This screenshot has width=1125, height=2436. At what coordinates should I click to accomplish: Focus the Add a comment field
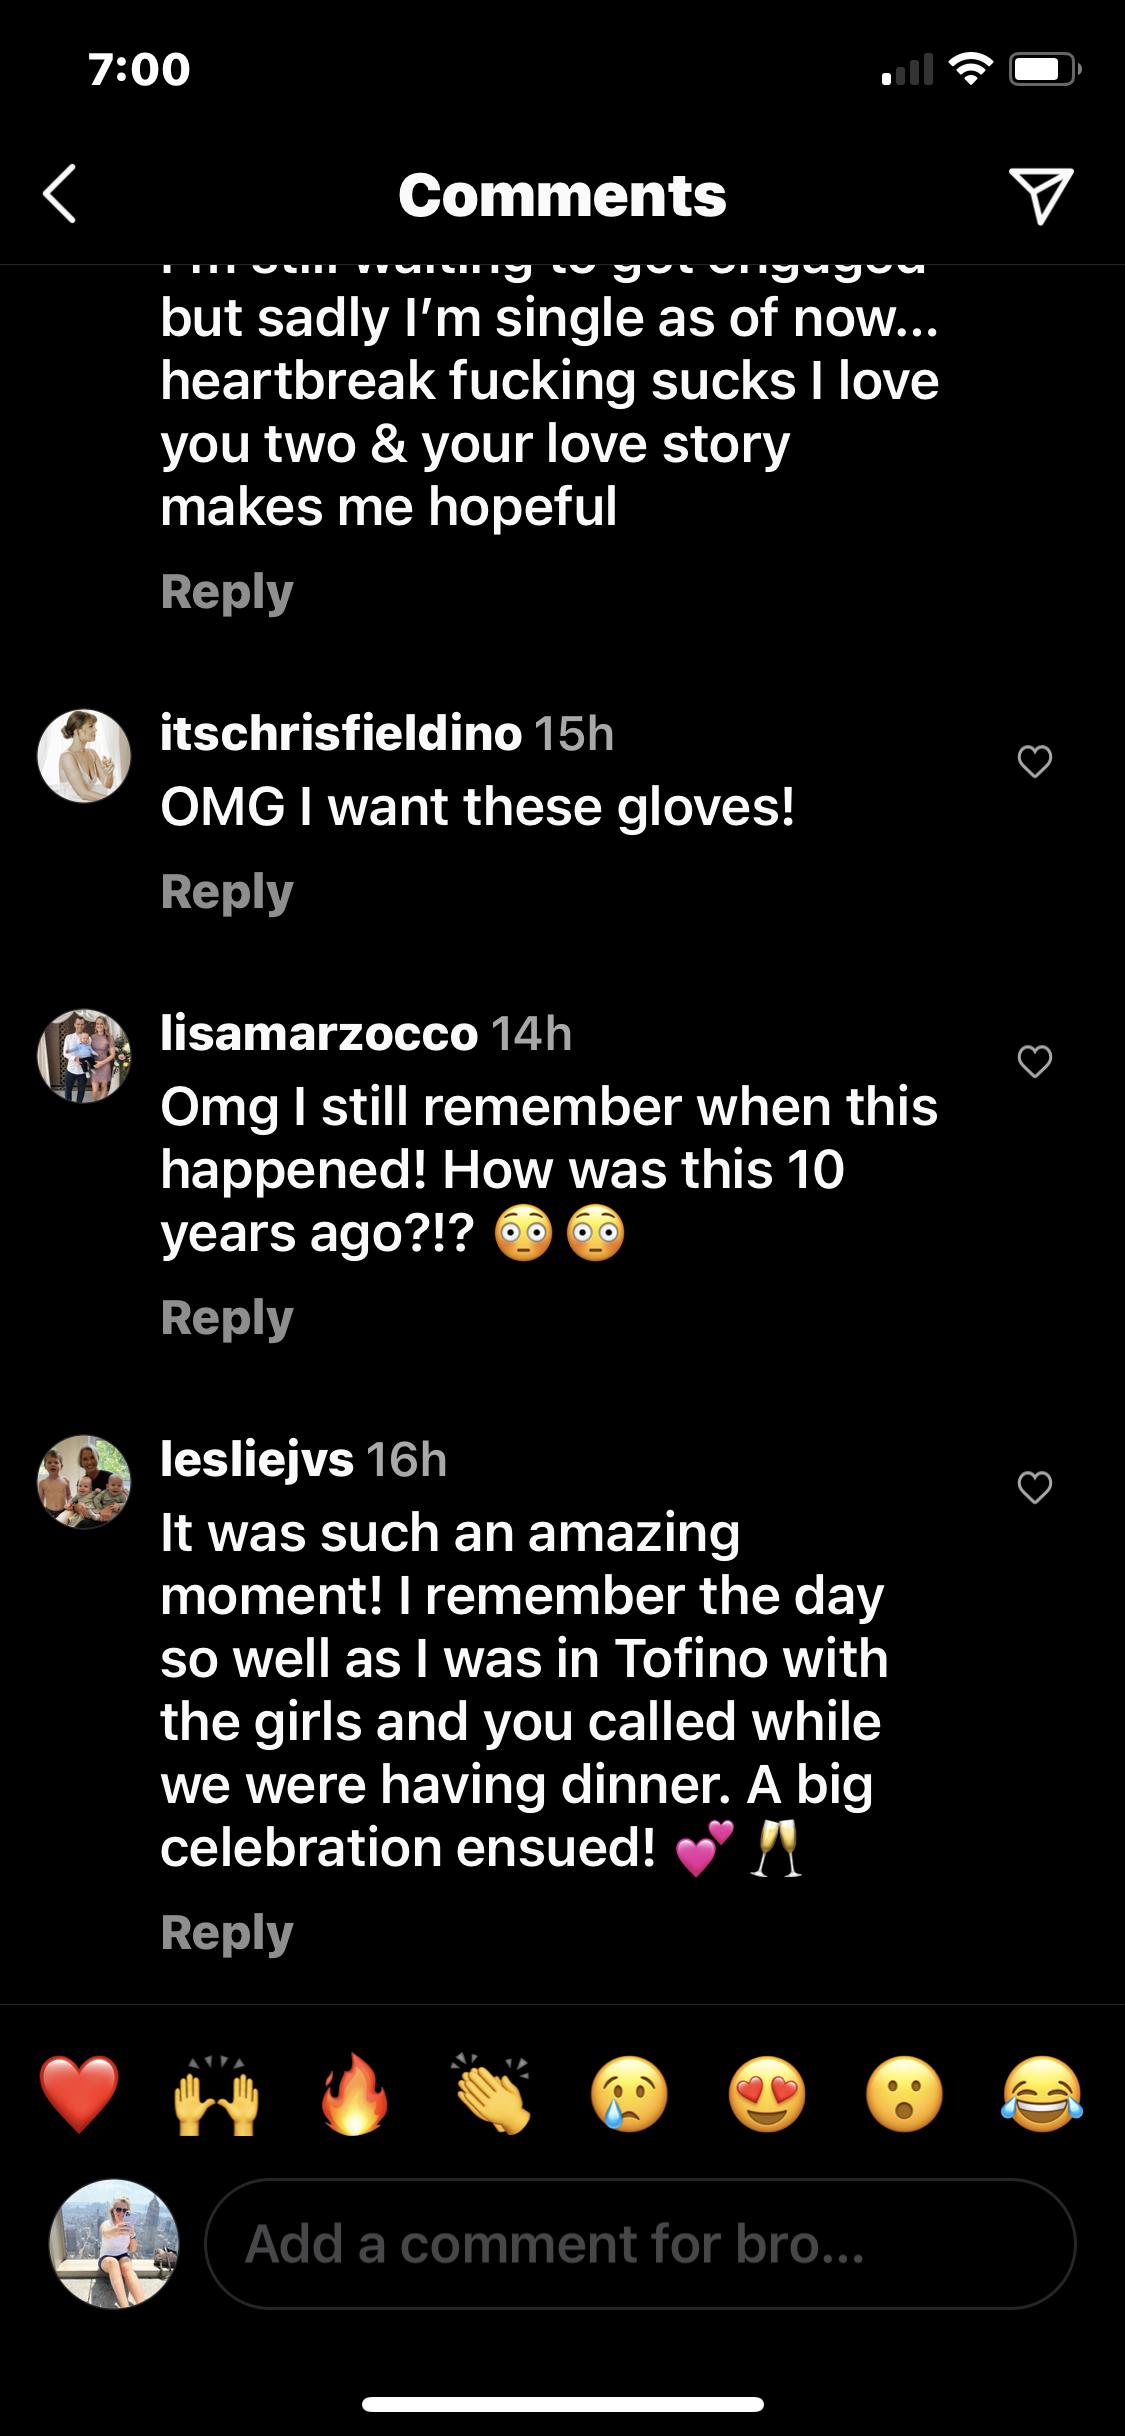tap(640, 2244)
